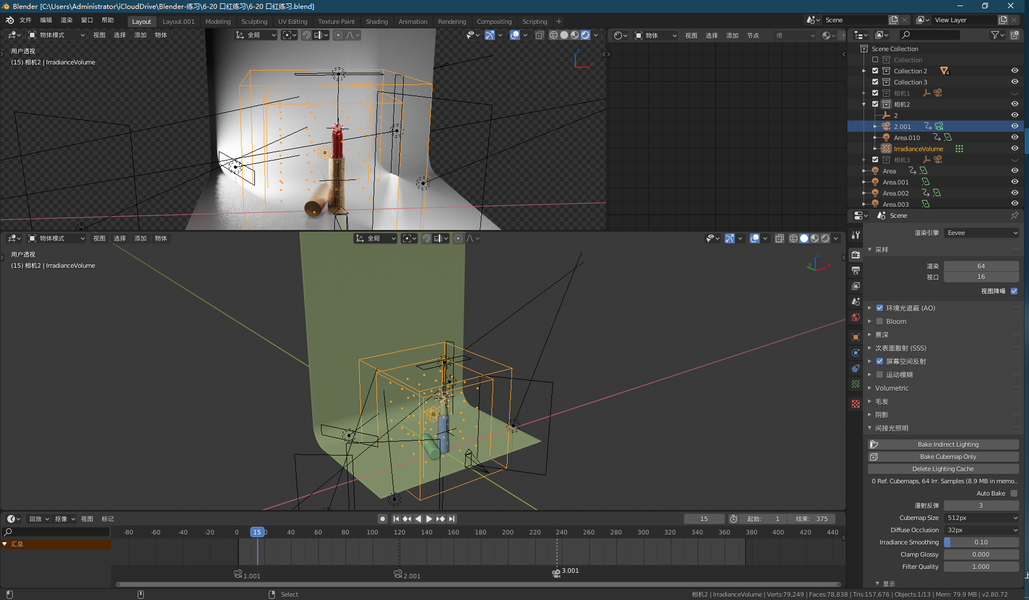Open the Output properties tab icon
Viewport: 1029px width, 600px height.
856,270
